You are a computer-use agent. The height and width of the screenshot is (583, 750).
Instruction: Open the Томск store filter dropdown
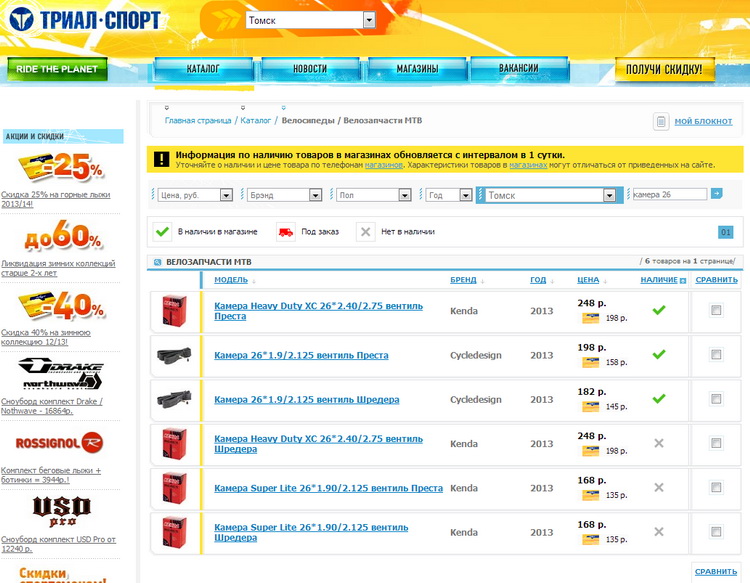coord(550,195)
